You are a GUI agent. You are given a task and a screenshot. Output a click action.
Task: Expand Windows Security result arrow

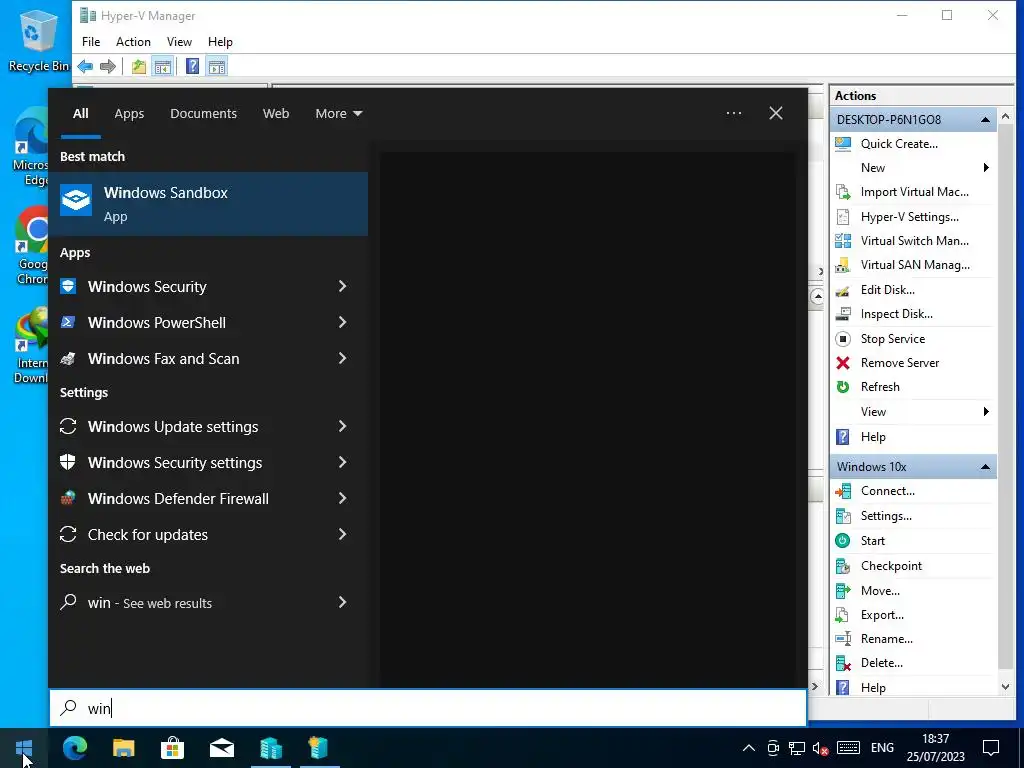coord(342,287)
